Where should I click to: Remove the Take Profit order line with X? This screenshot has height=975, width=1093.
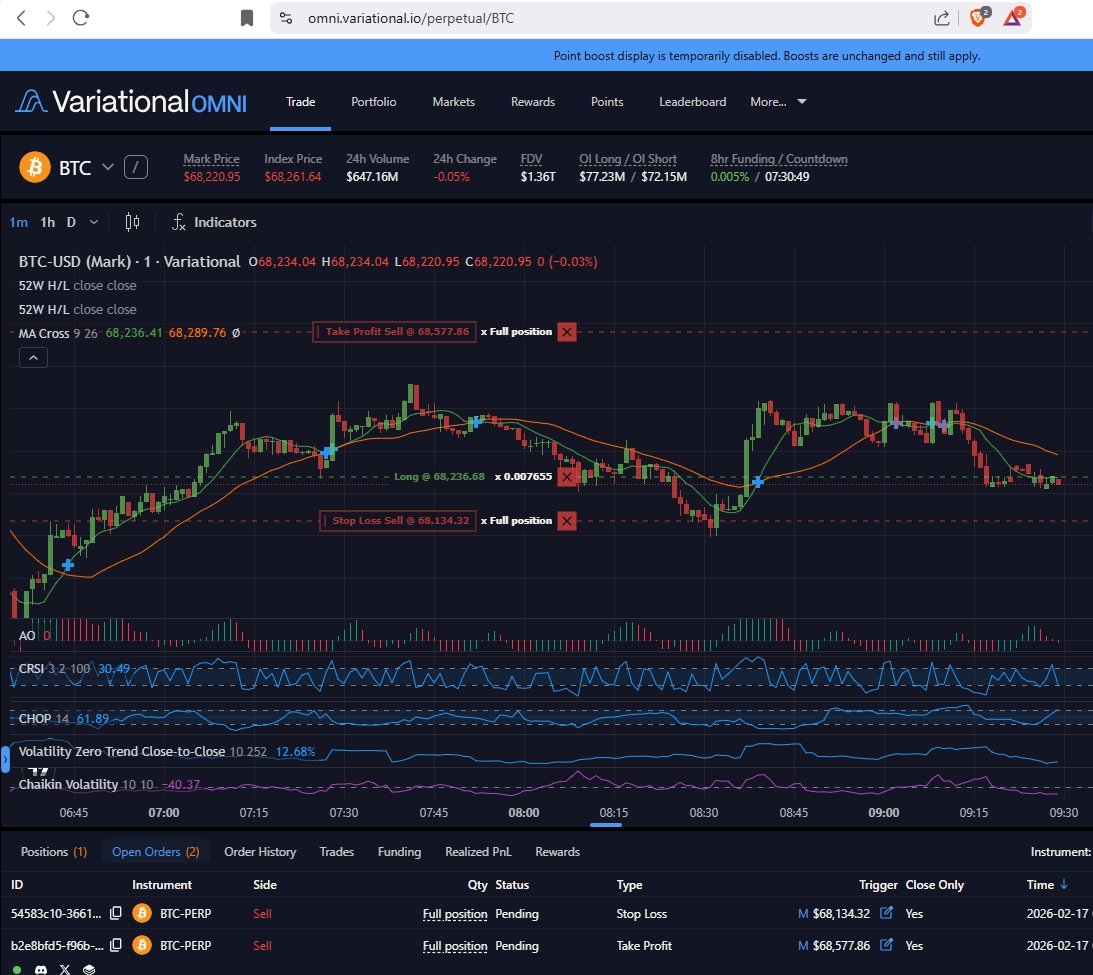[x=567, y=332]
